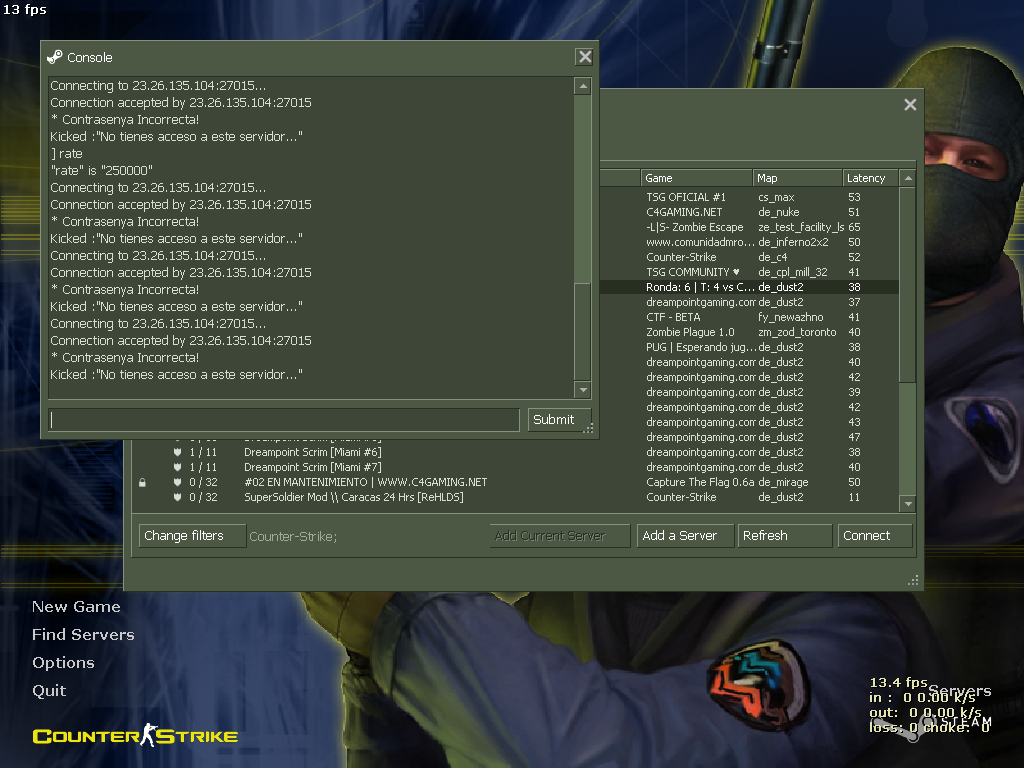Close the server browser window
The width and height of the screenshot is (1024, 768).
910,104
